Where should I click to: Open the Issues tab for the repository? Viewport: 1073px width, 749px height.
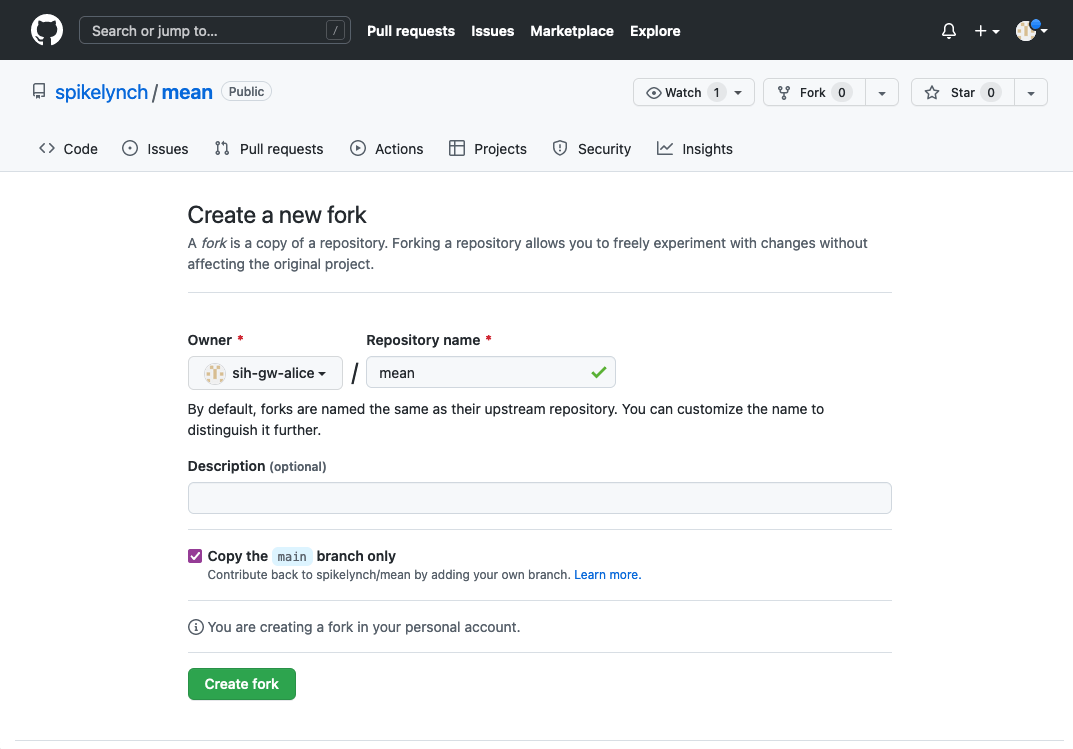pyautogui.click(x=155, y=148)
